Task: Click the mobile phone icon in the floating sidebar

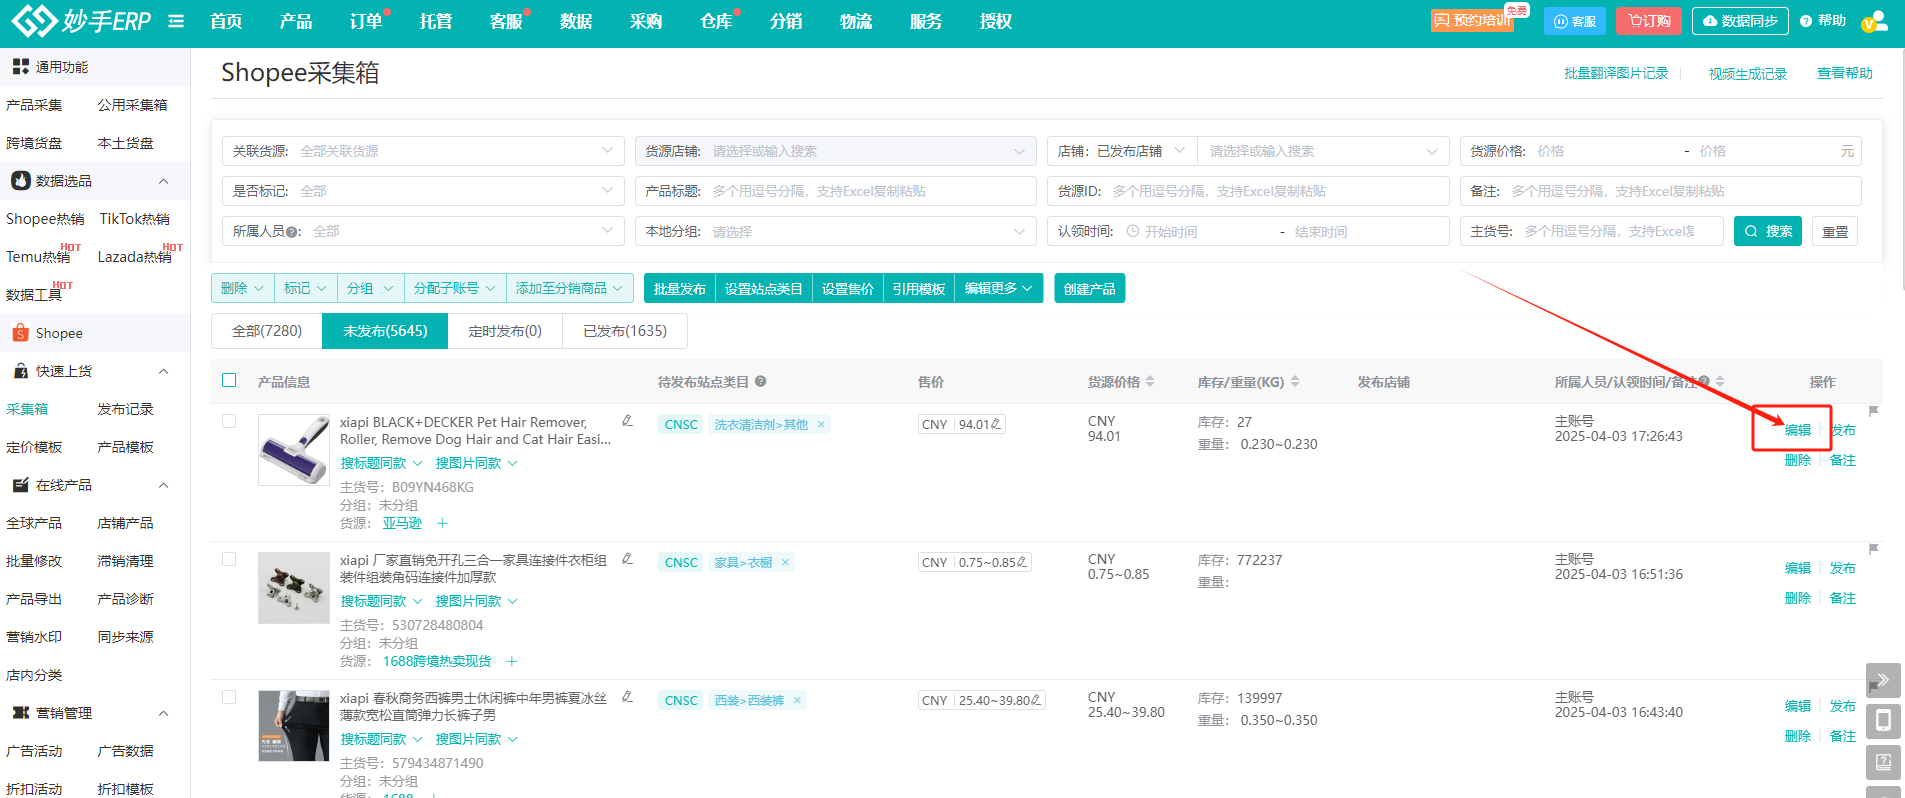Action: 1883,721
